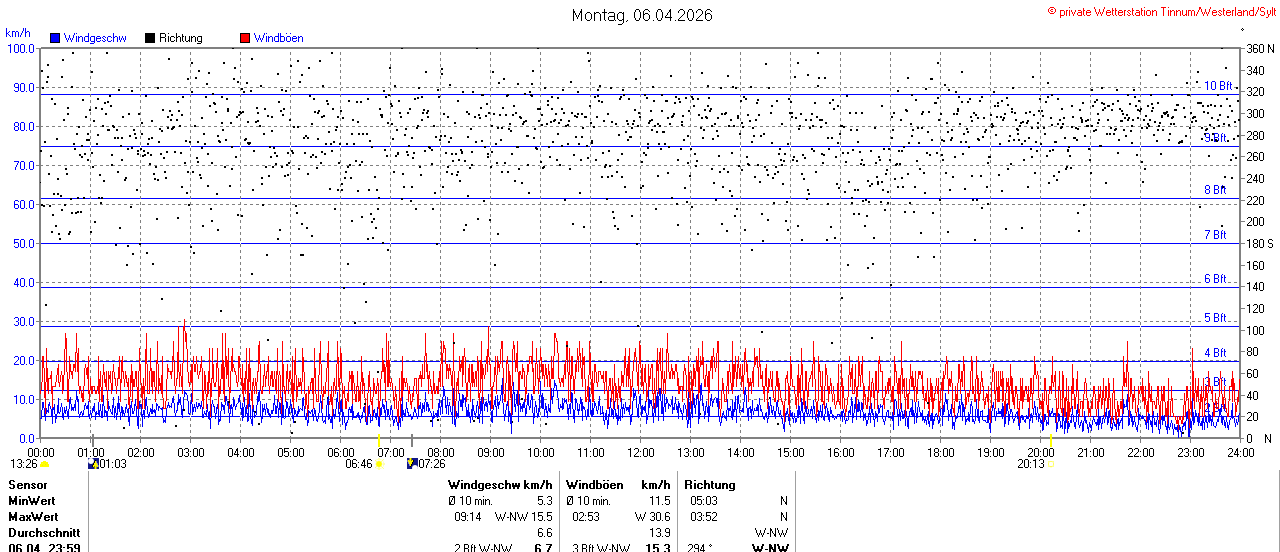Click the yellow sunrise tick on time axis near 06:46

(x=378, y=443)
